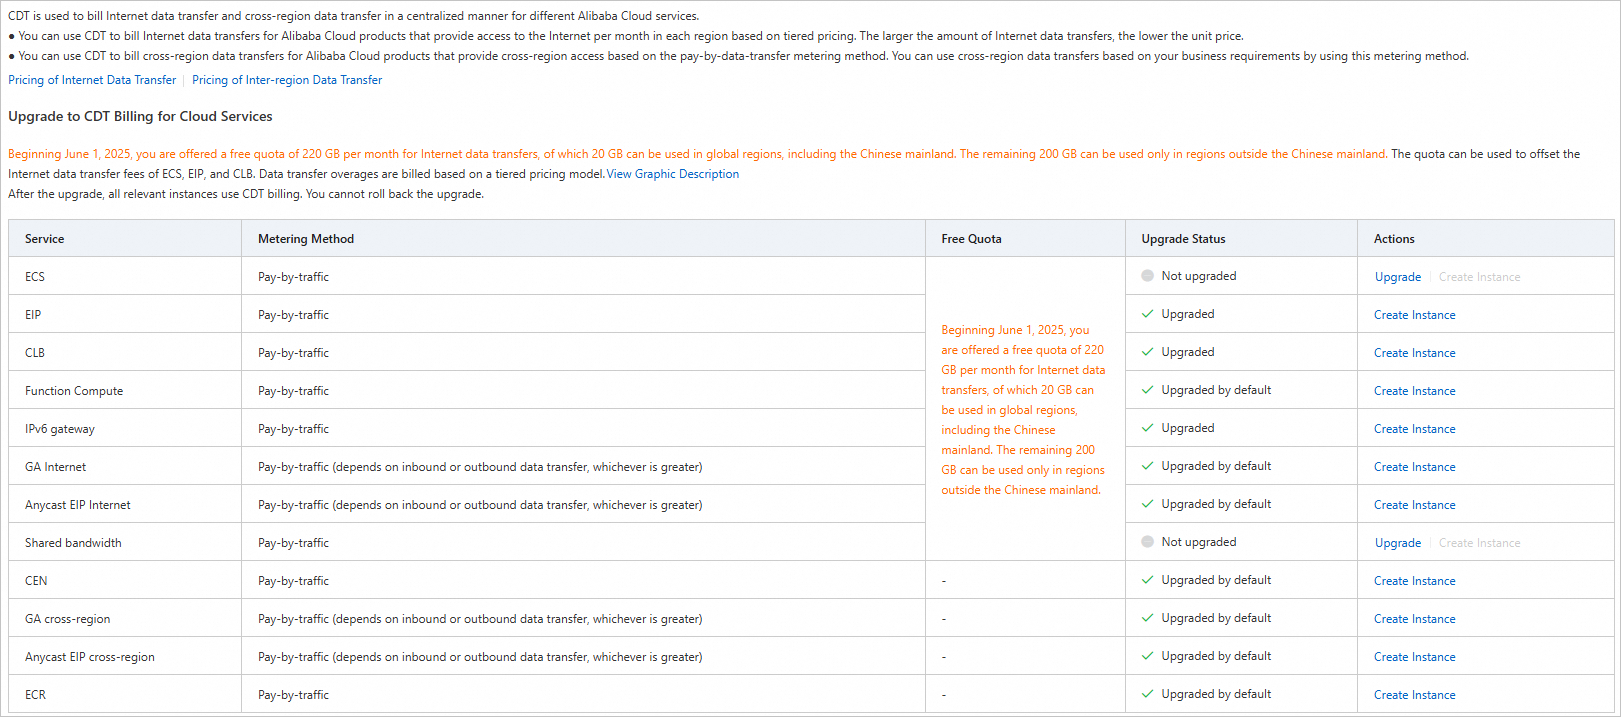Click the Not upgraded status for ECS
The height and width of the screenshot is (717, 1621).
click(x=1198, y=276)
